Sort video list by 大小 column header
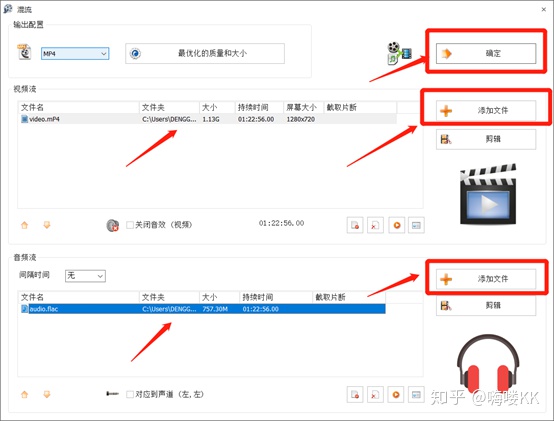The width and height of the screenshot is (554, 421). tap(217, 107)
